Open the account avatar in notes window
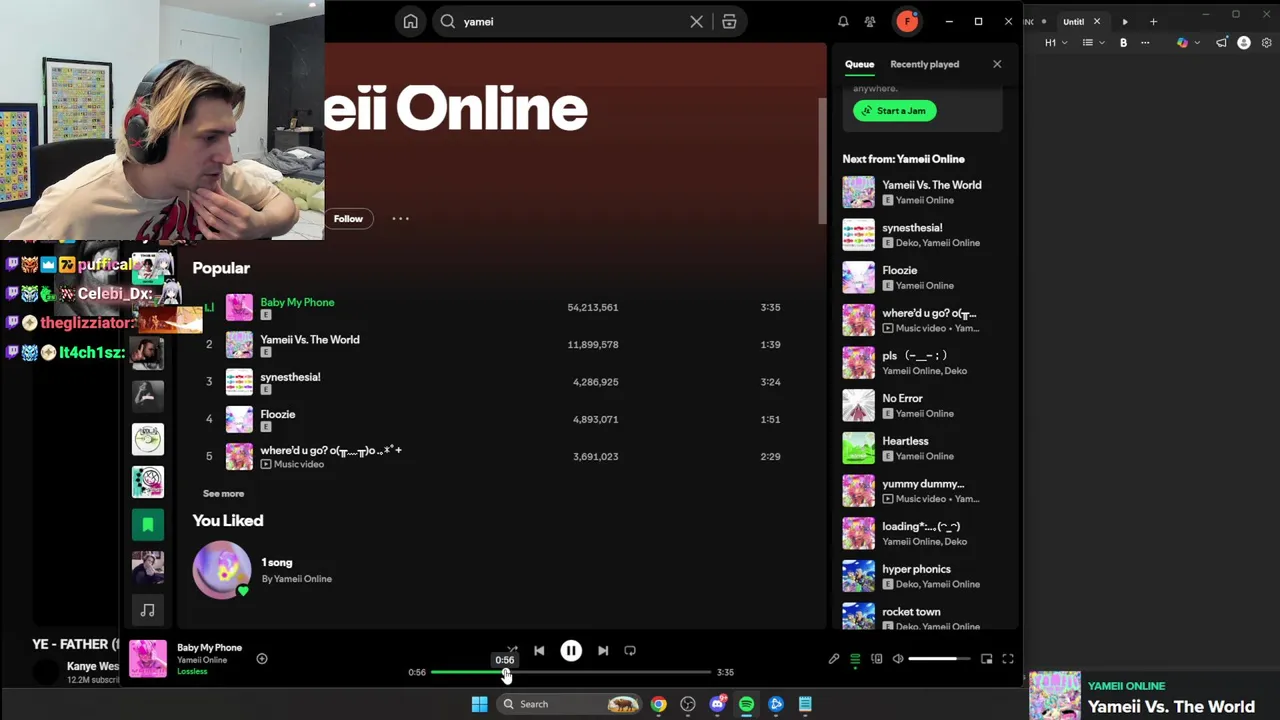This screenshot has height=720, width=1280. tap(1244, 43)
